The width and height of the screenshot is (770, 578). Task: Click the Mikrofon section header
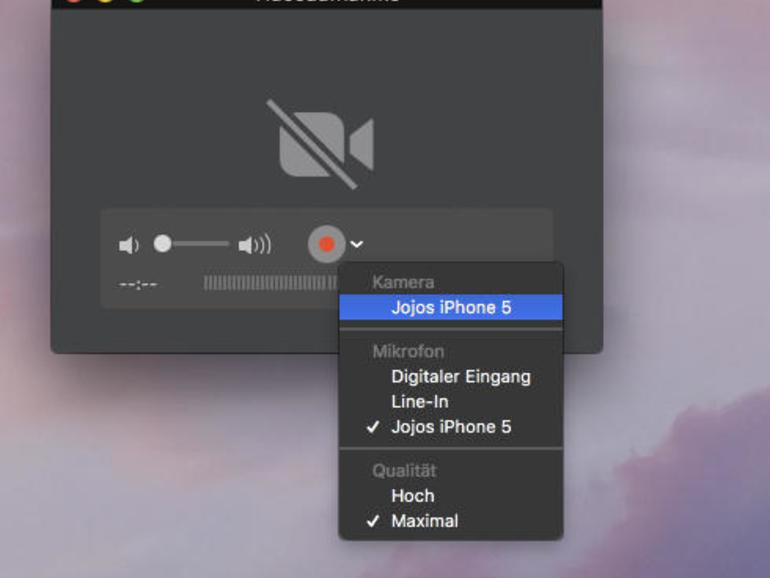coord(408,352)
